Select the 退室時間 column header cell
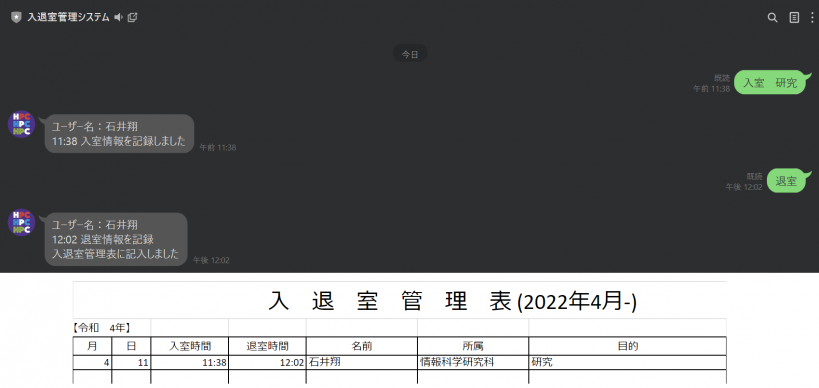 [x=267, y=346]
